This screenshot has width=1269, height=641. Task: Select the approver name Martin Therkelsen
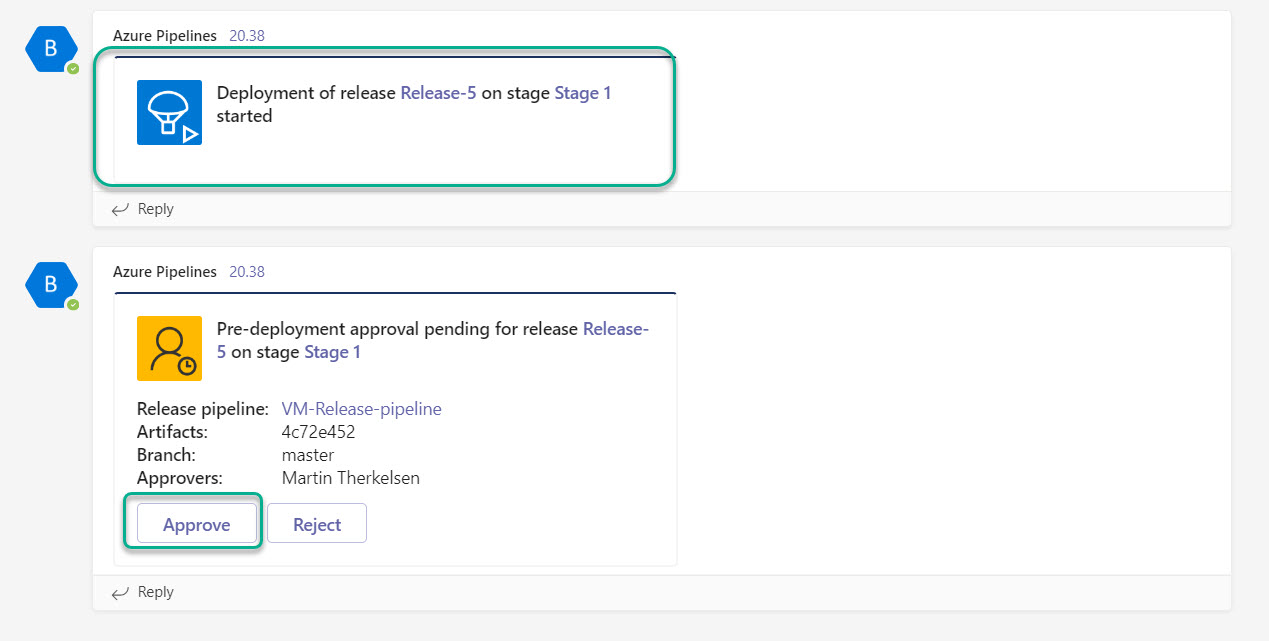tap(351, 478)
